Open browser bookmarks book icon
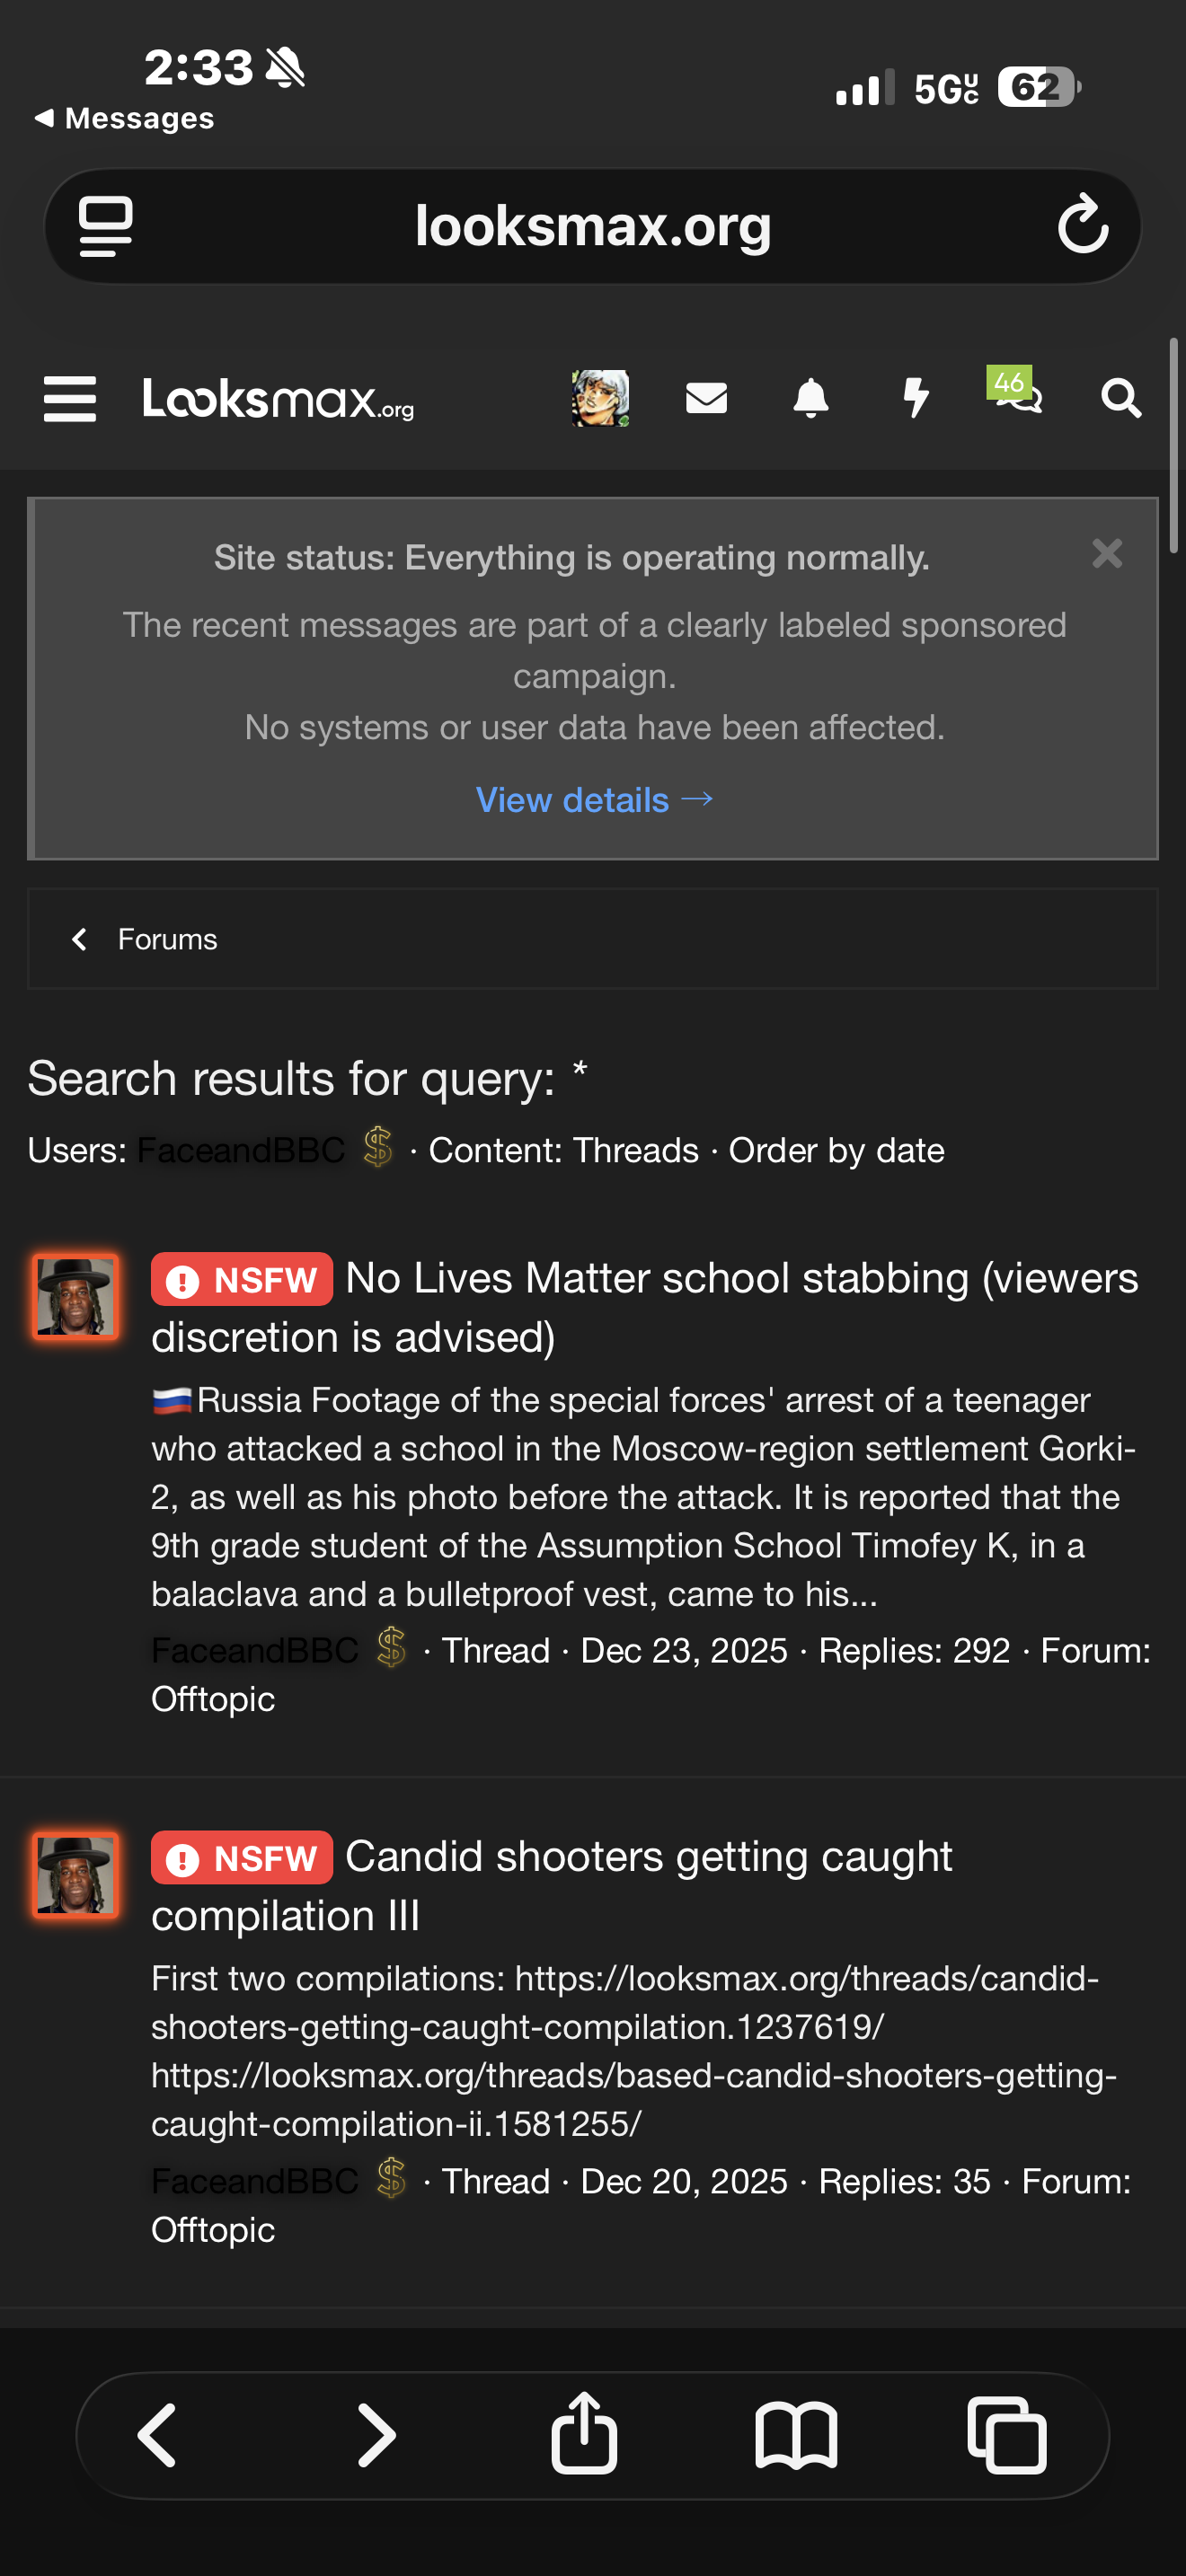1186x2576 pixels. (x=796, y=2436)
